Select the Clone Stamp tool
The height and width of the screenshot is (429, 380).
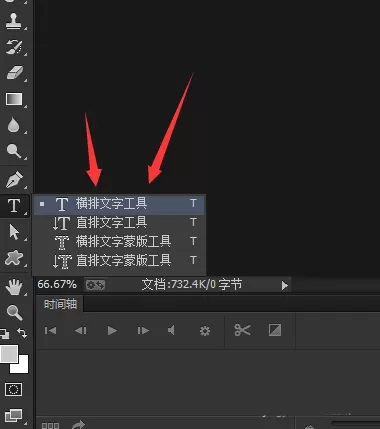click(13, 22)
